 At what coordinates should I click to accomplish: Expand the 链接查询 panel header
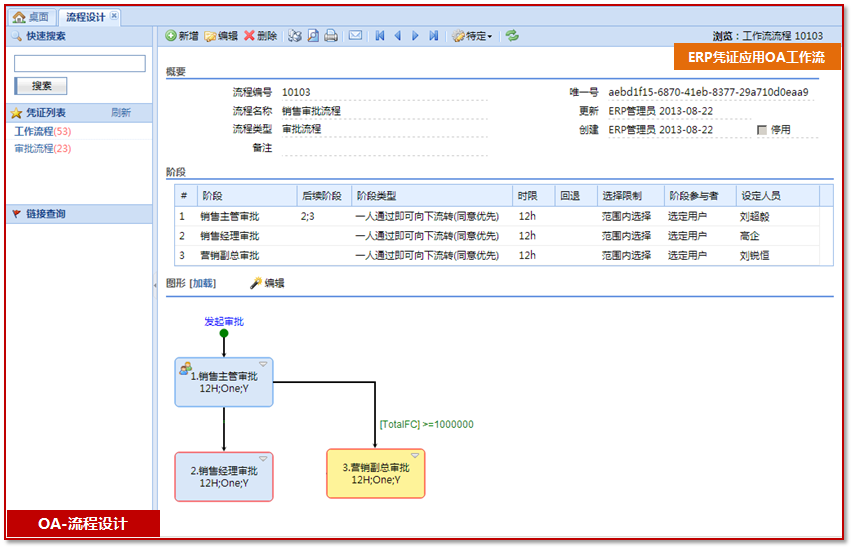pos(79,213)
